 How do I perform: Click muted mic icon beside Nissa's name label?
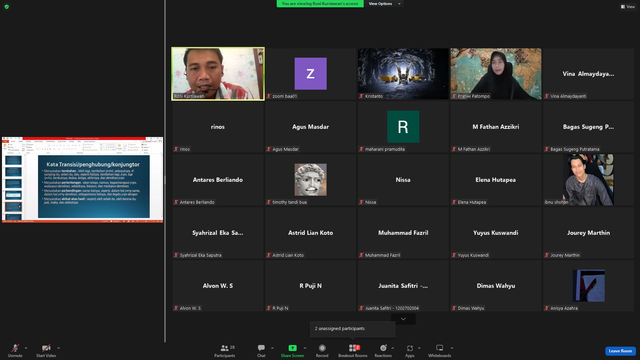point(361,202)
